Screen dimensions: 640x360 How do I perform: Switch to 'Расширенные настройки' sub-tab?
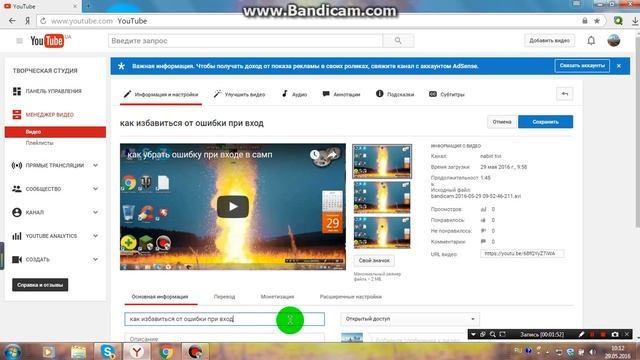click(351, 297)
